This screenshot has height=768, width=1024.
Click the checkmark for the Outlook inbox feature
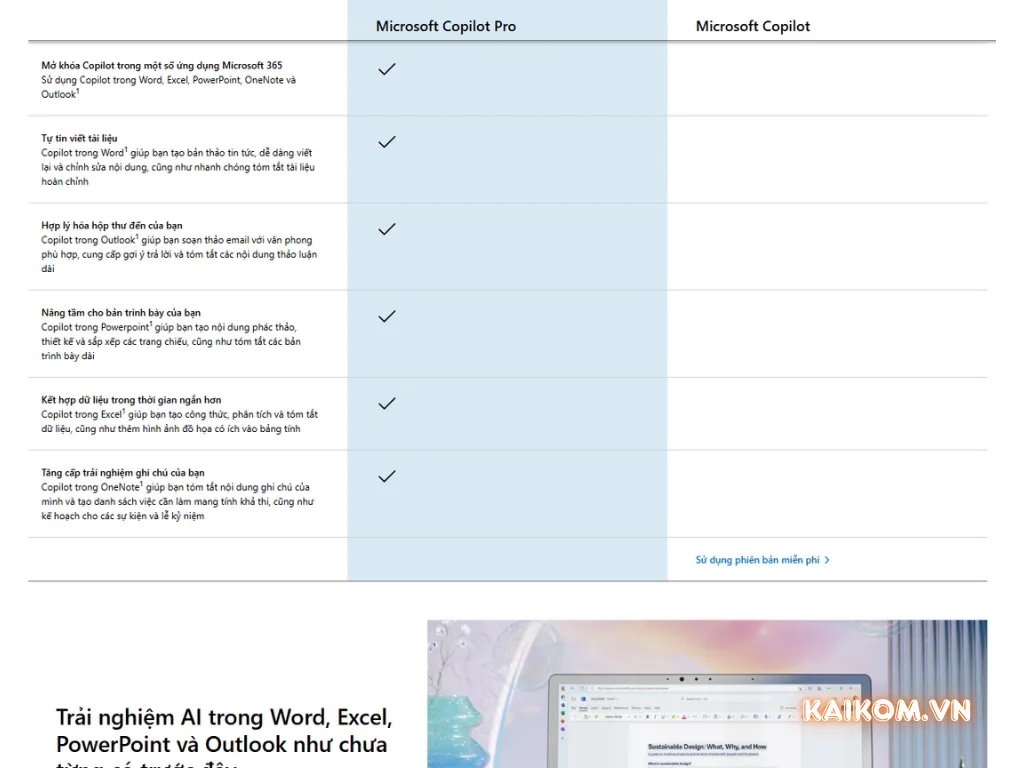pos(386,229)
